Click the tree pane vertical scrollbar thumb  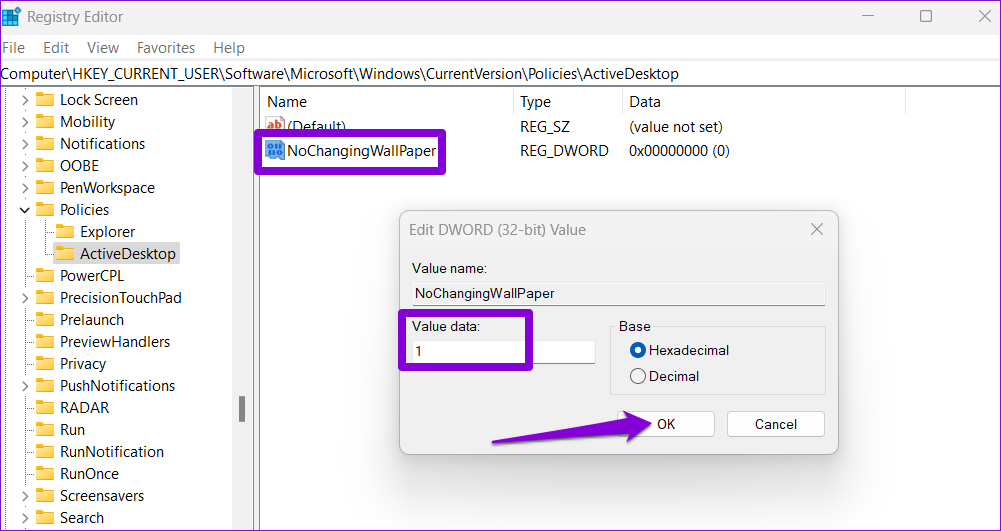click(241, 408)
